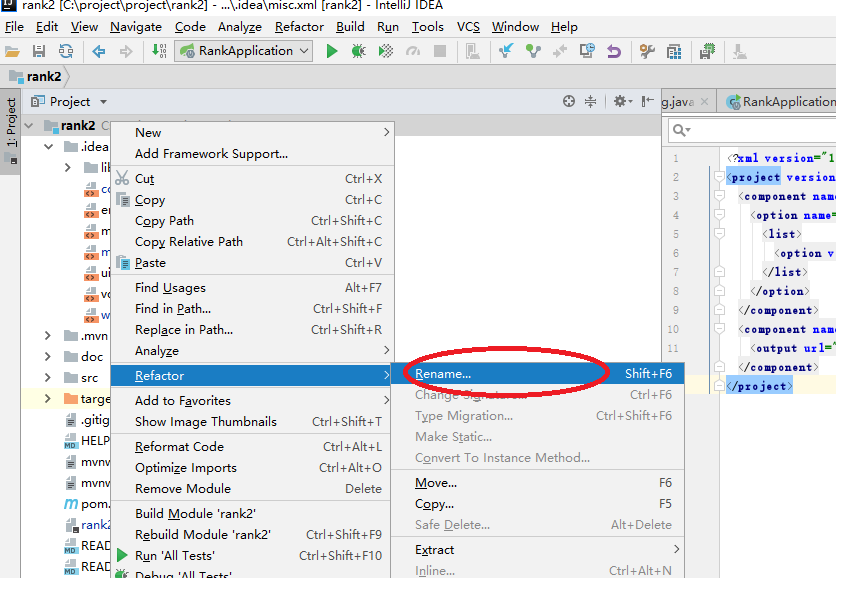Viewport: 844px width, 616px height.
Task: Open the Refactor menu in menu bar
Action: tap(299, 27)
